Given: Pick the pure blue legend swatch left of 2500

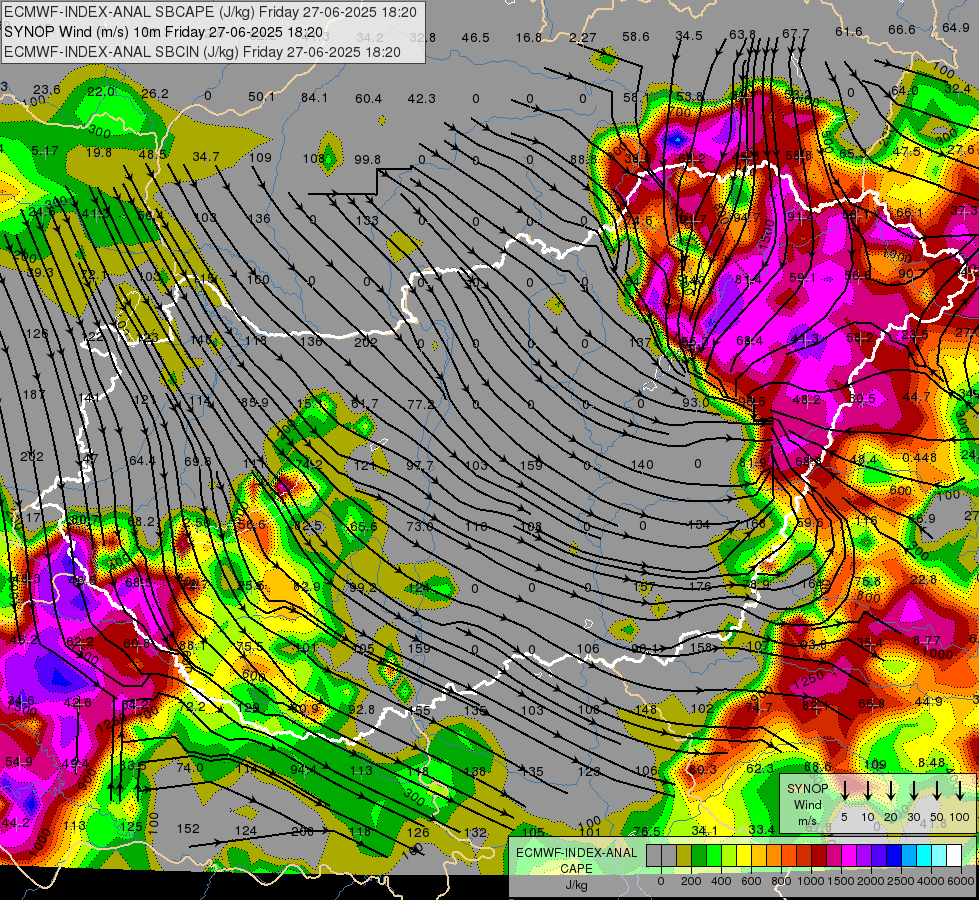Looking at the screenshot, I should click(x=894, y=855).
